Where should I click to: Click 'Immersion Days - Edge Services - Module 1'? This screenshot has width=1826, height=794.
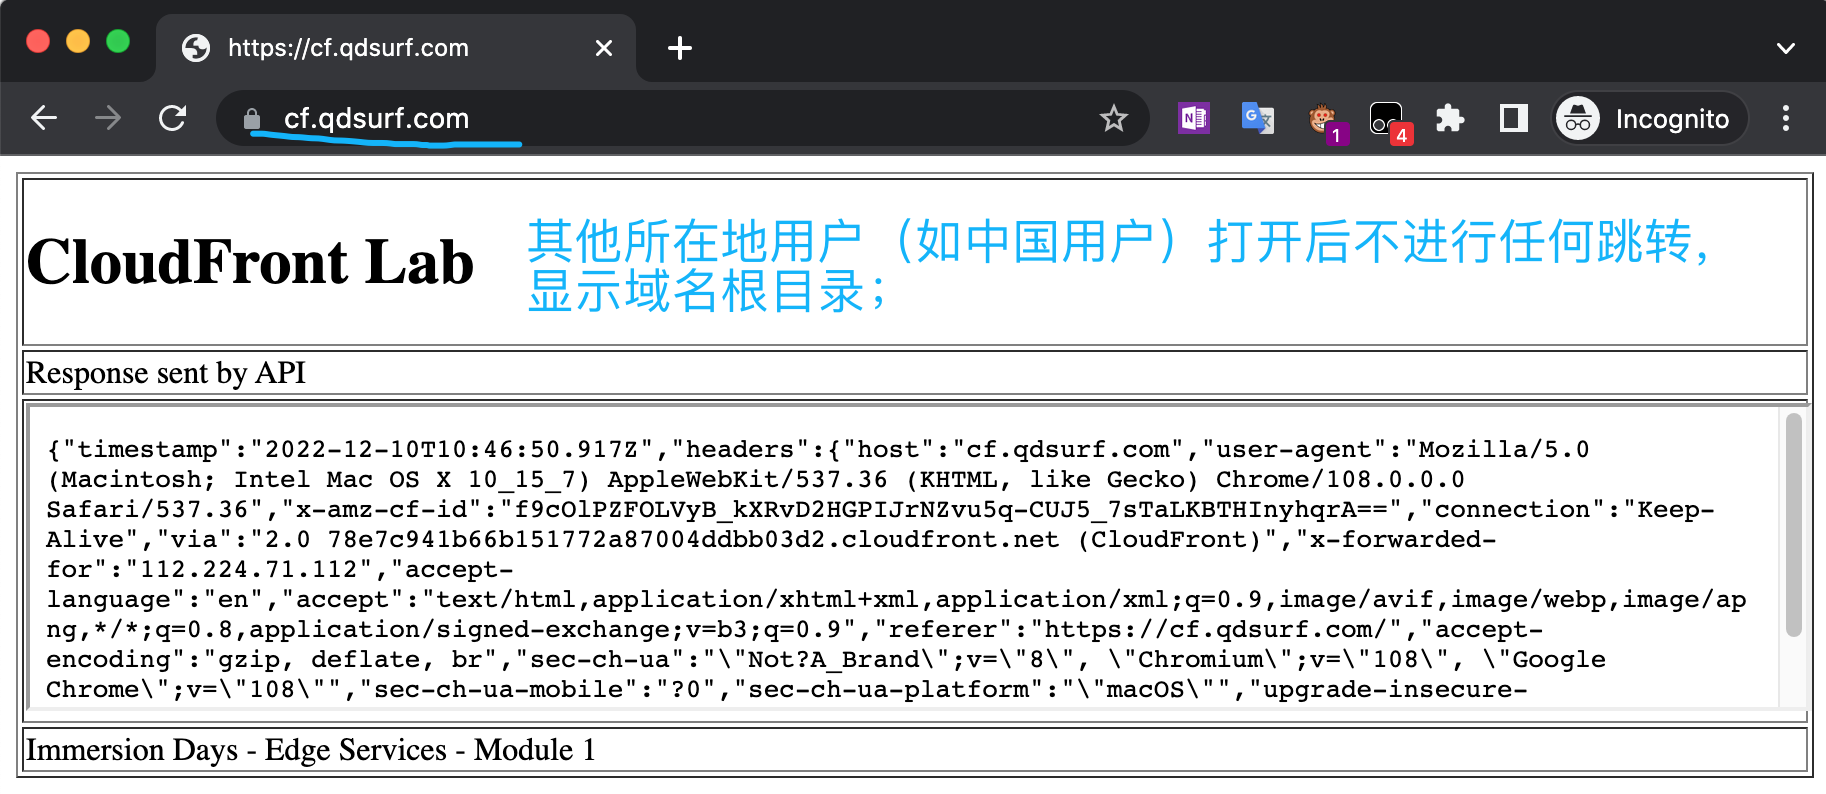311,750
